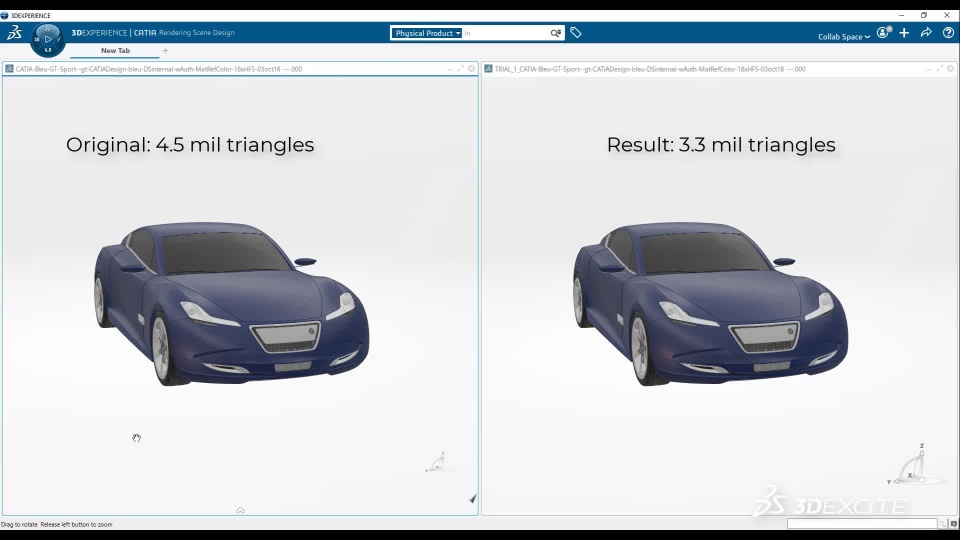The height and width of the screenshot is (540, 960).
Task: Click status text 'Drag to rotate'
Action: click(x=19, y=525)
